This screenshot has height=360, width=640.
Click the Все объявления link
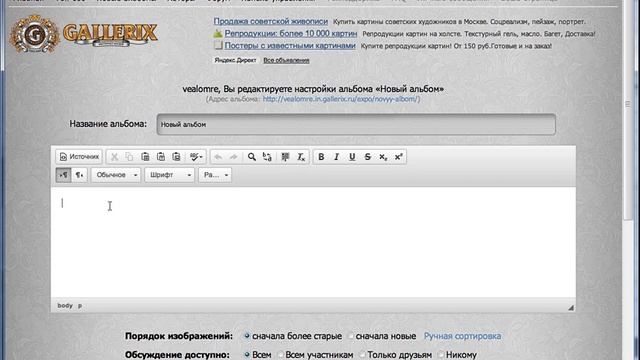pos(286,60)
